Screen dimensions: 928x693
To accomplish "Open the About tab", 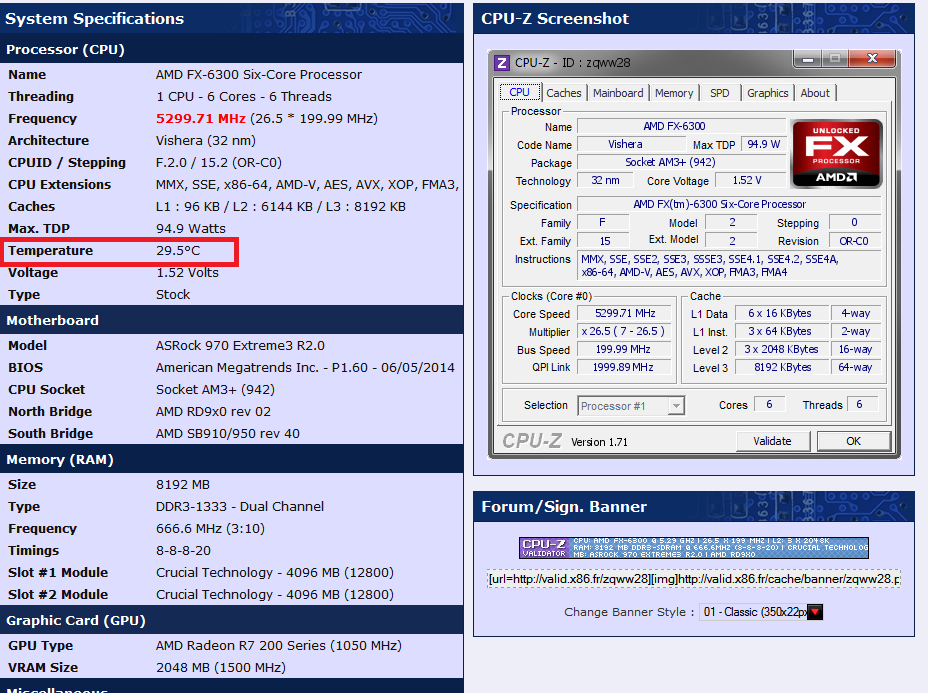I will point(815,93).
